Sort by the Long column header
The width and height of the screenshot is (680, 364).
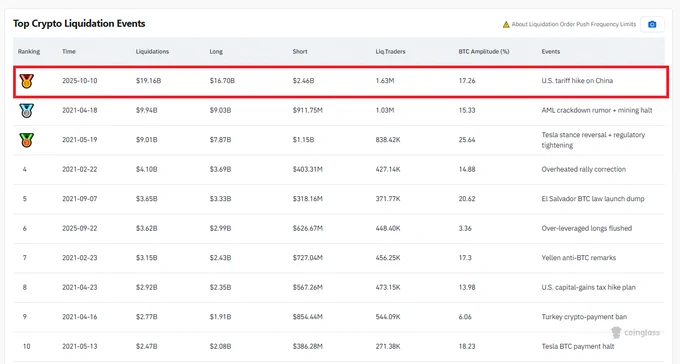(216, 52)
